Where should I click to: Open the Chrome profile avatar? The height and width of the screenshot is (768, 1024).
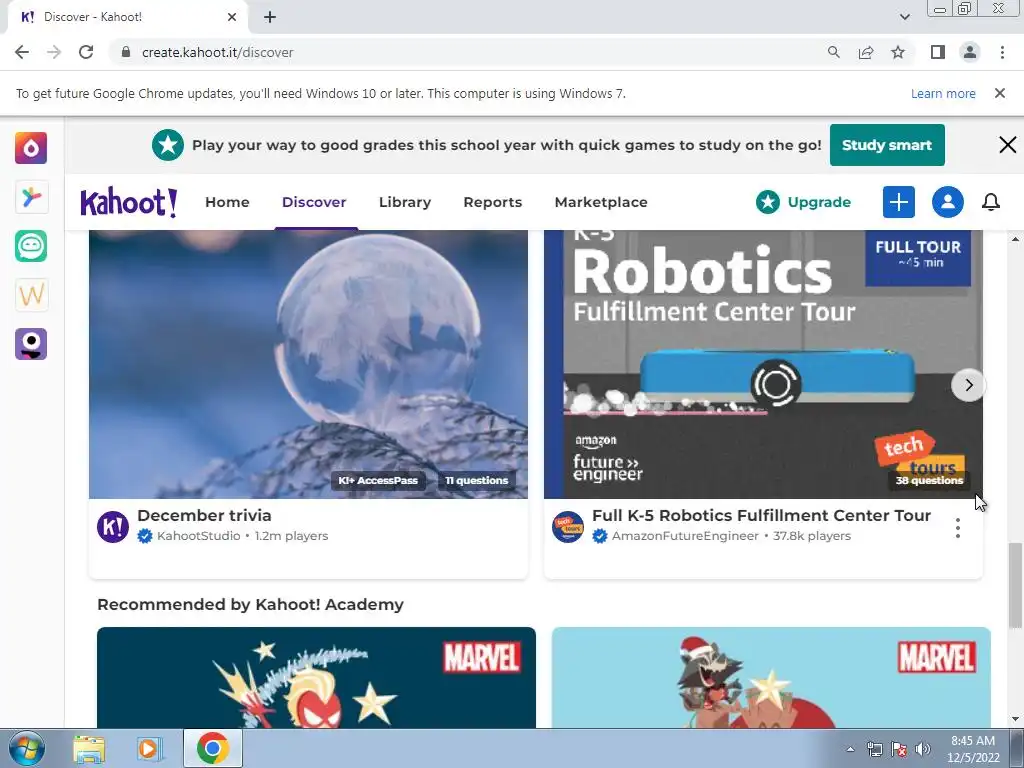click(970, 52)
